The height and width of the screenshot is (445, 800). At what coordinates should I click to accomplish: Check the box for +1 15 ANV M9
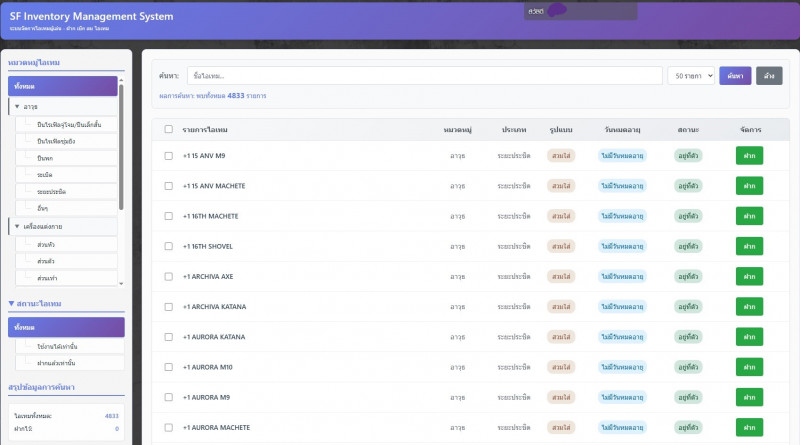tap(168, 156)
